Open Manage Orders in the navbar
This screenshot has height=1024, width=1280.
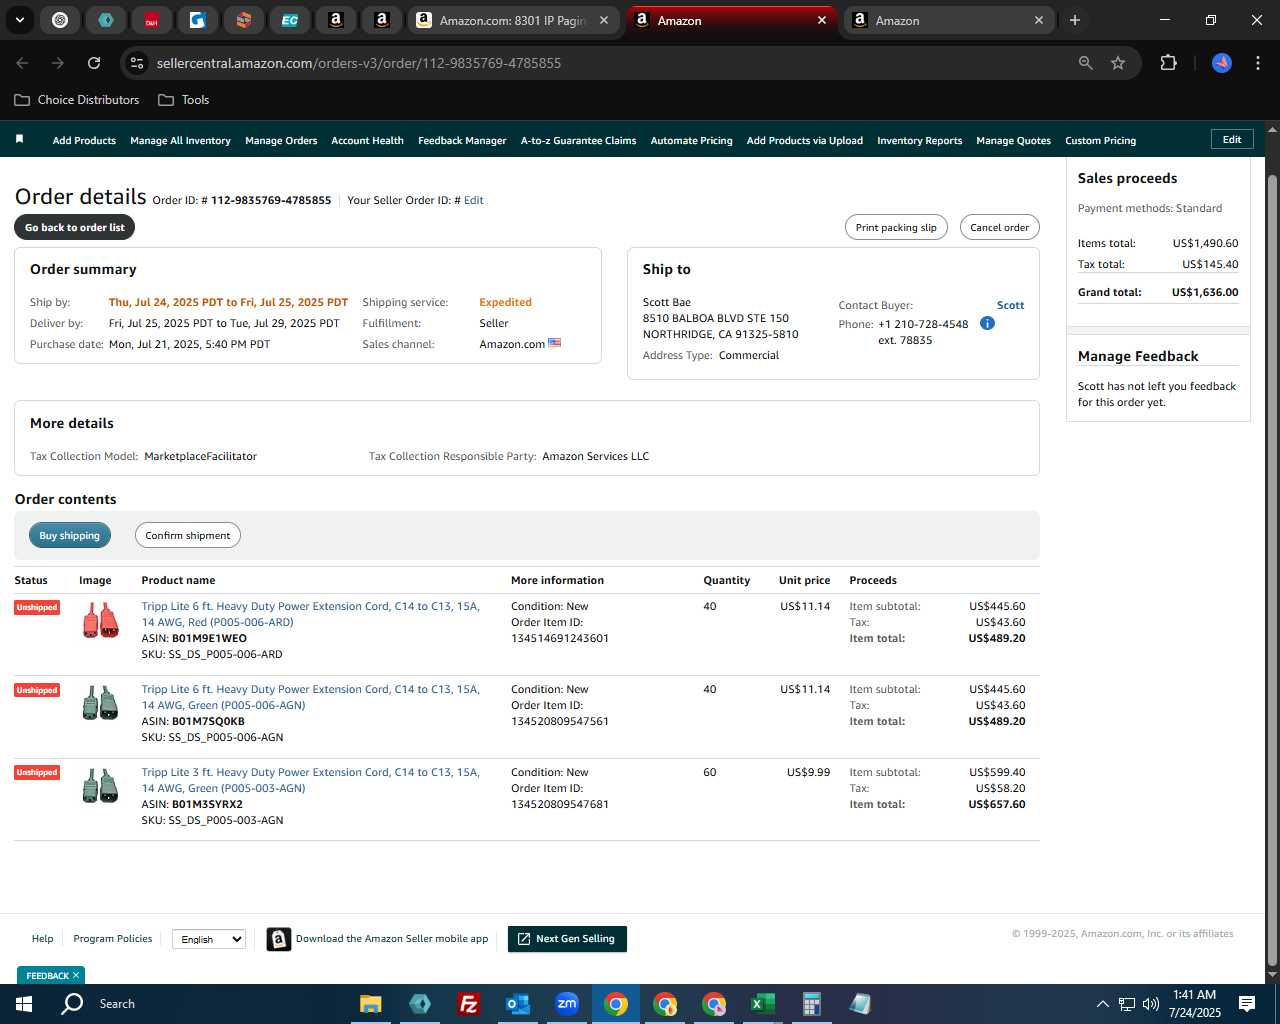click(x=281, y=141)
